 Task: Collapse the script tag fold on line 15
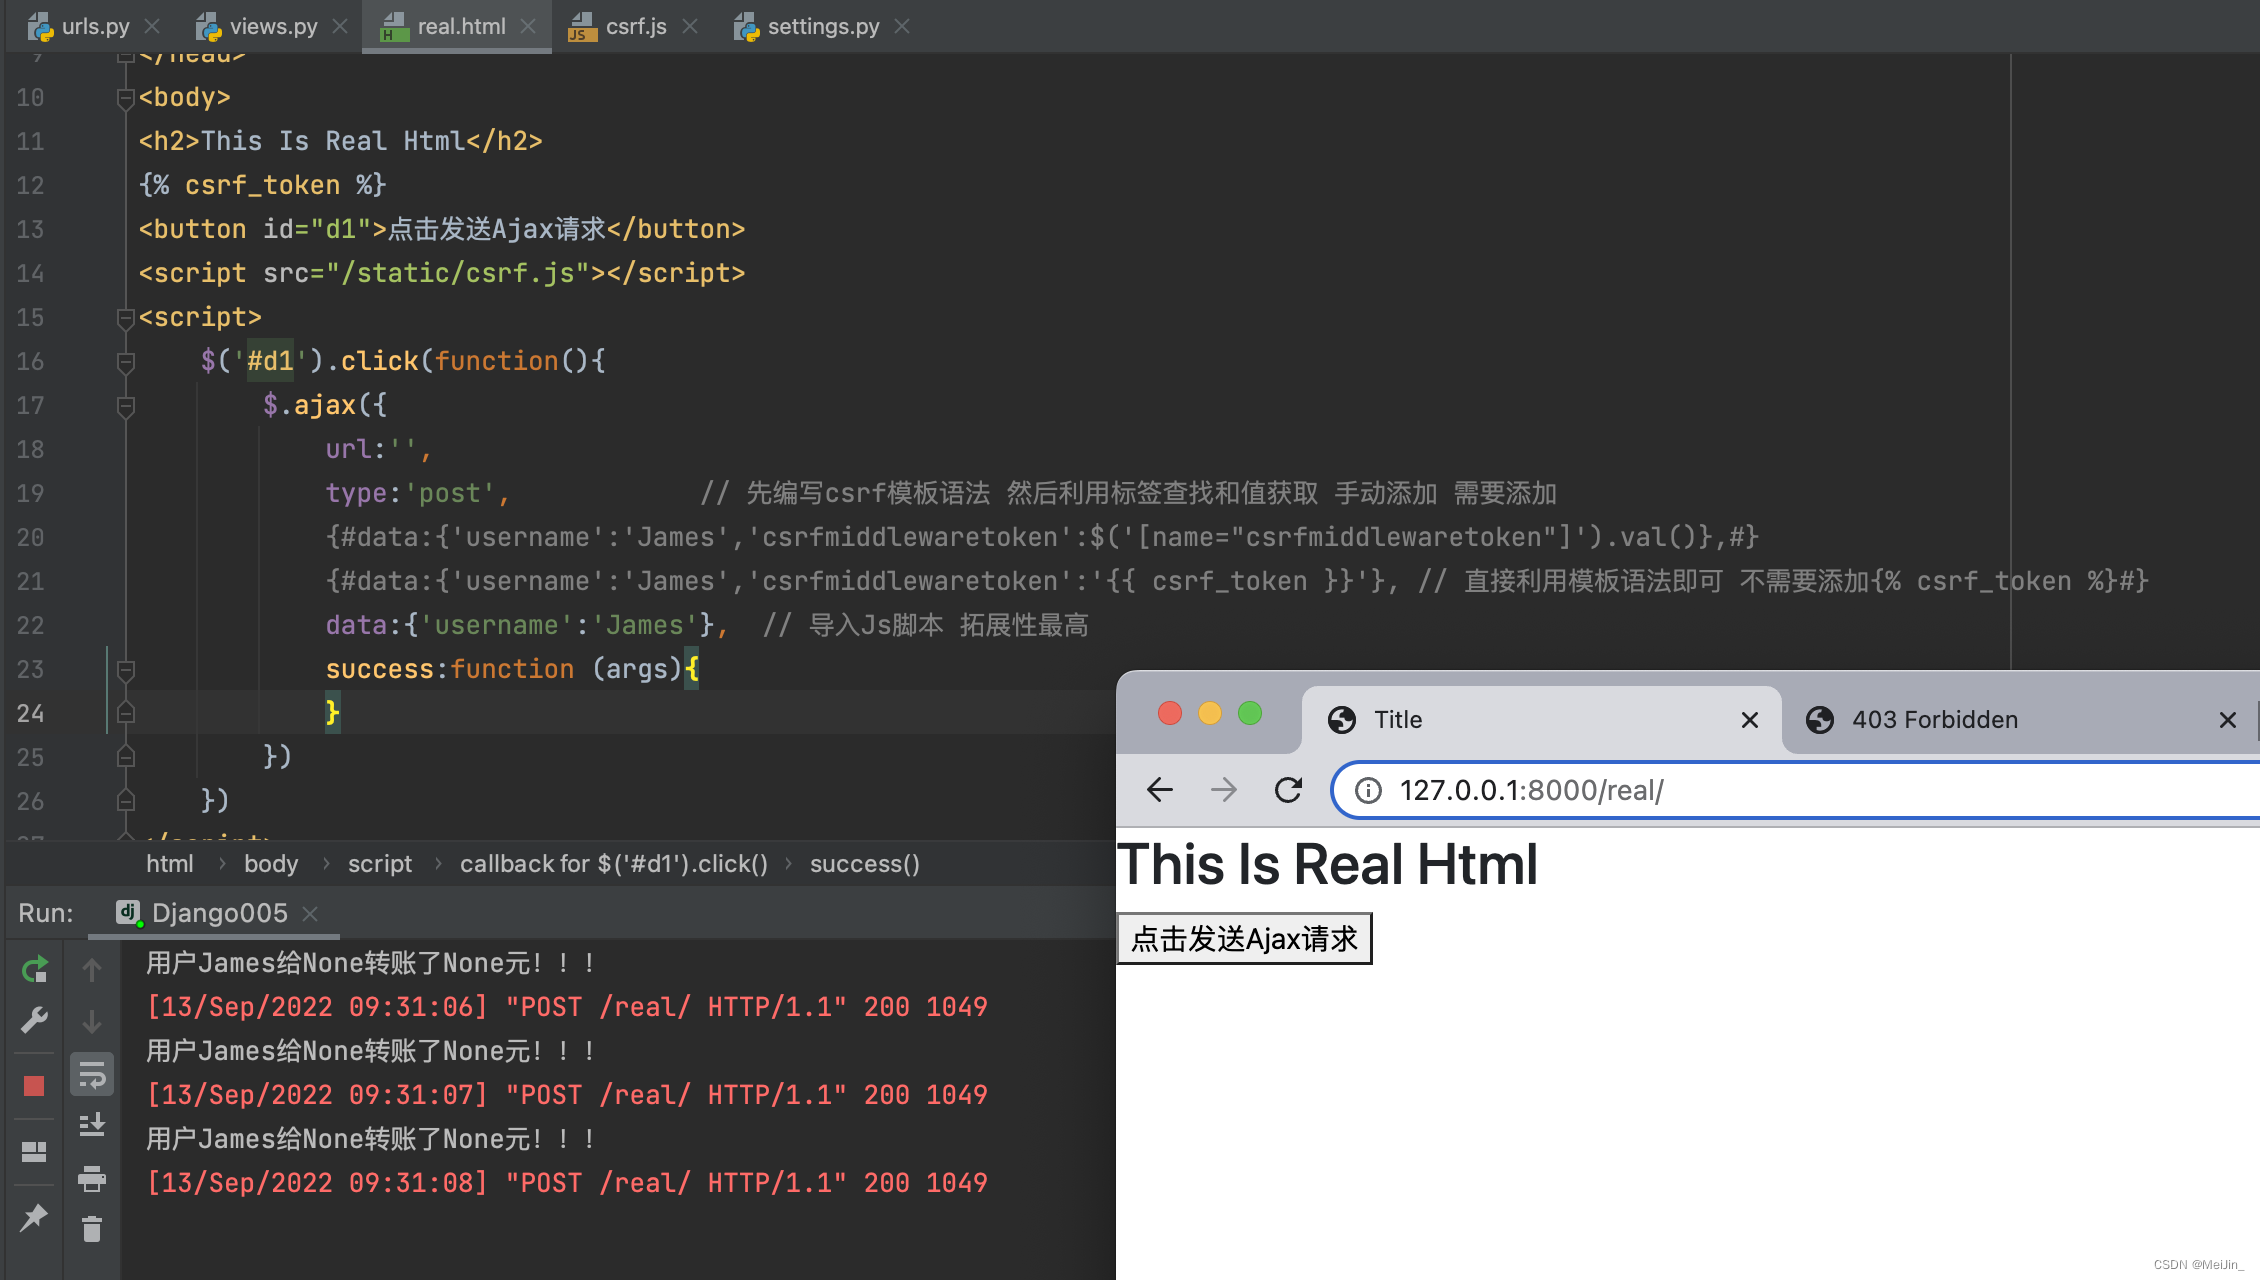coord(126,318)
